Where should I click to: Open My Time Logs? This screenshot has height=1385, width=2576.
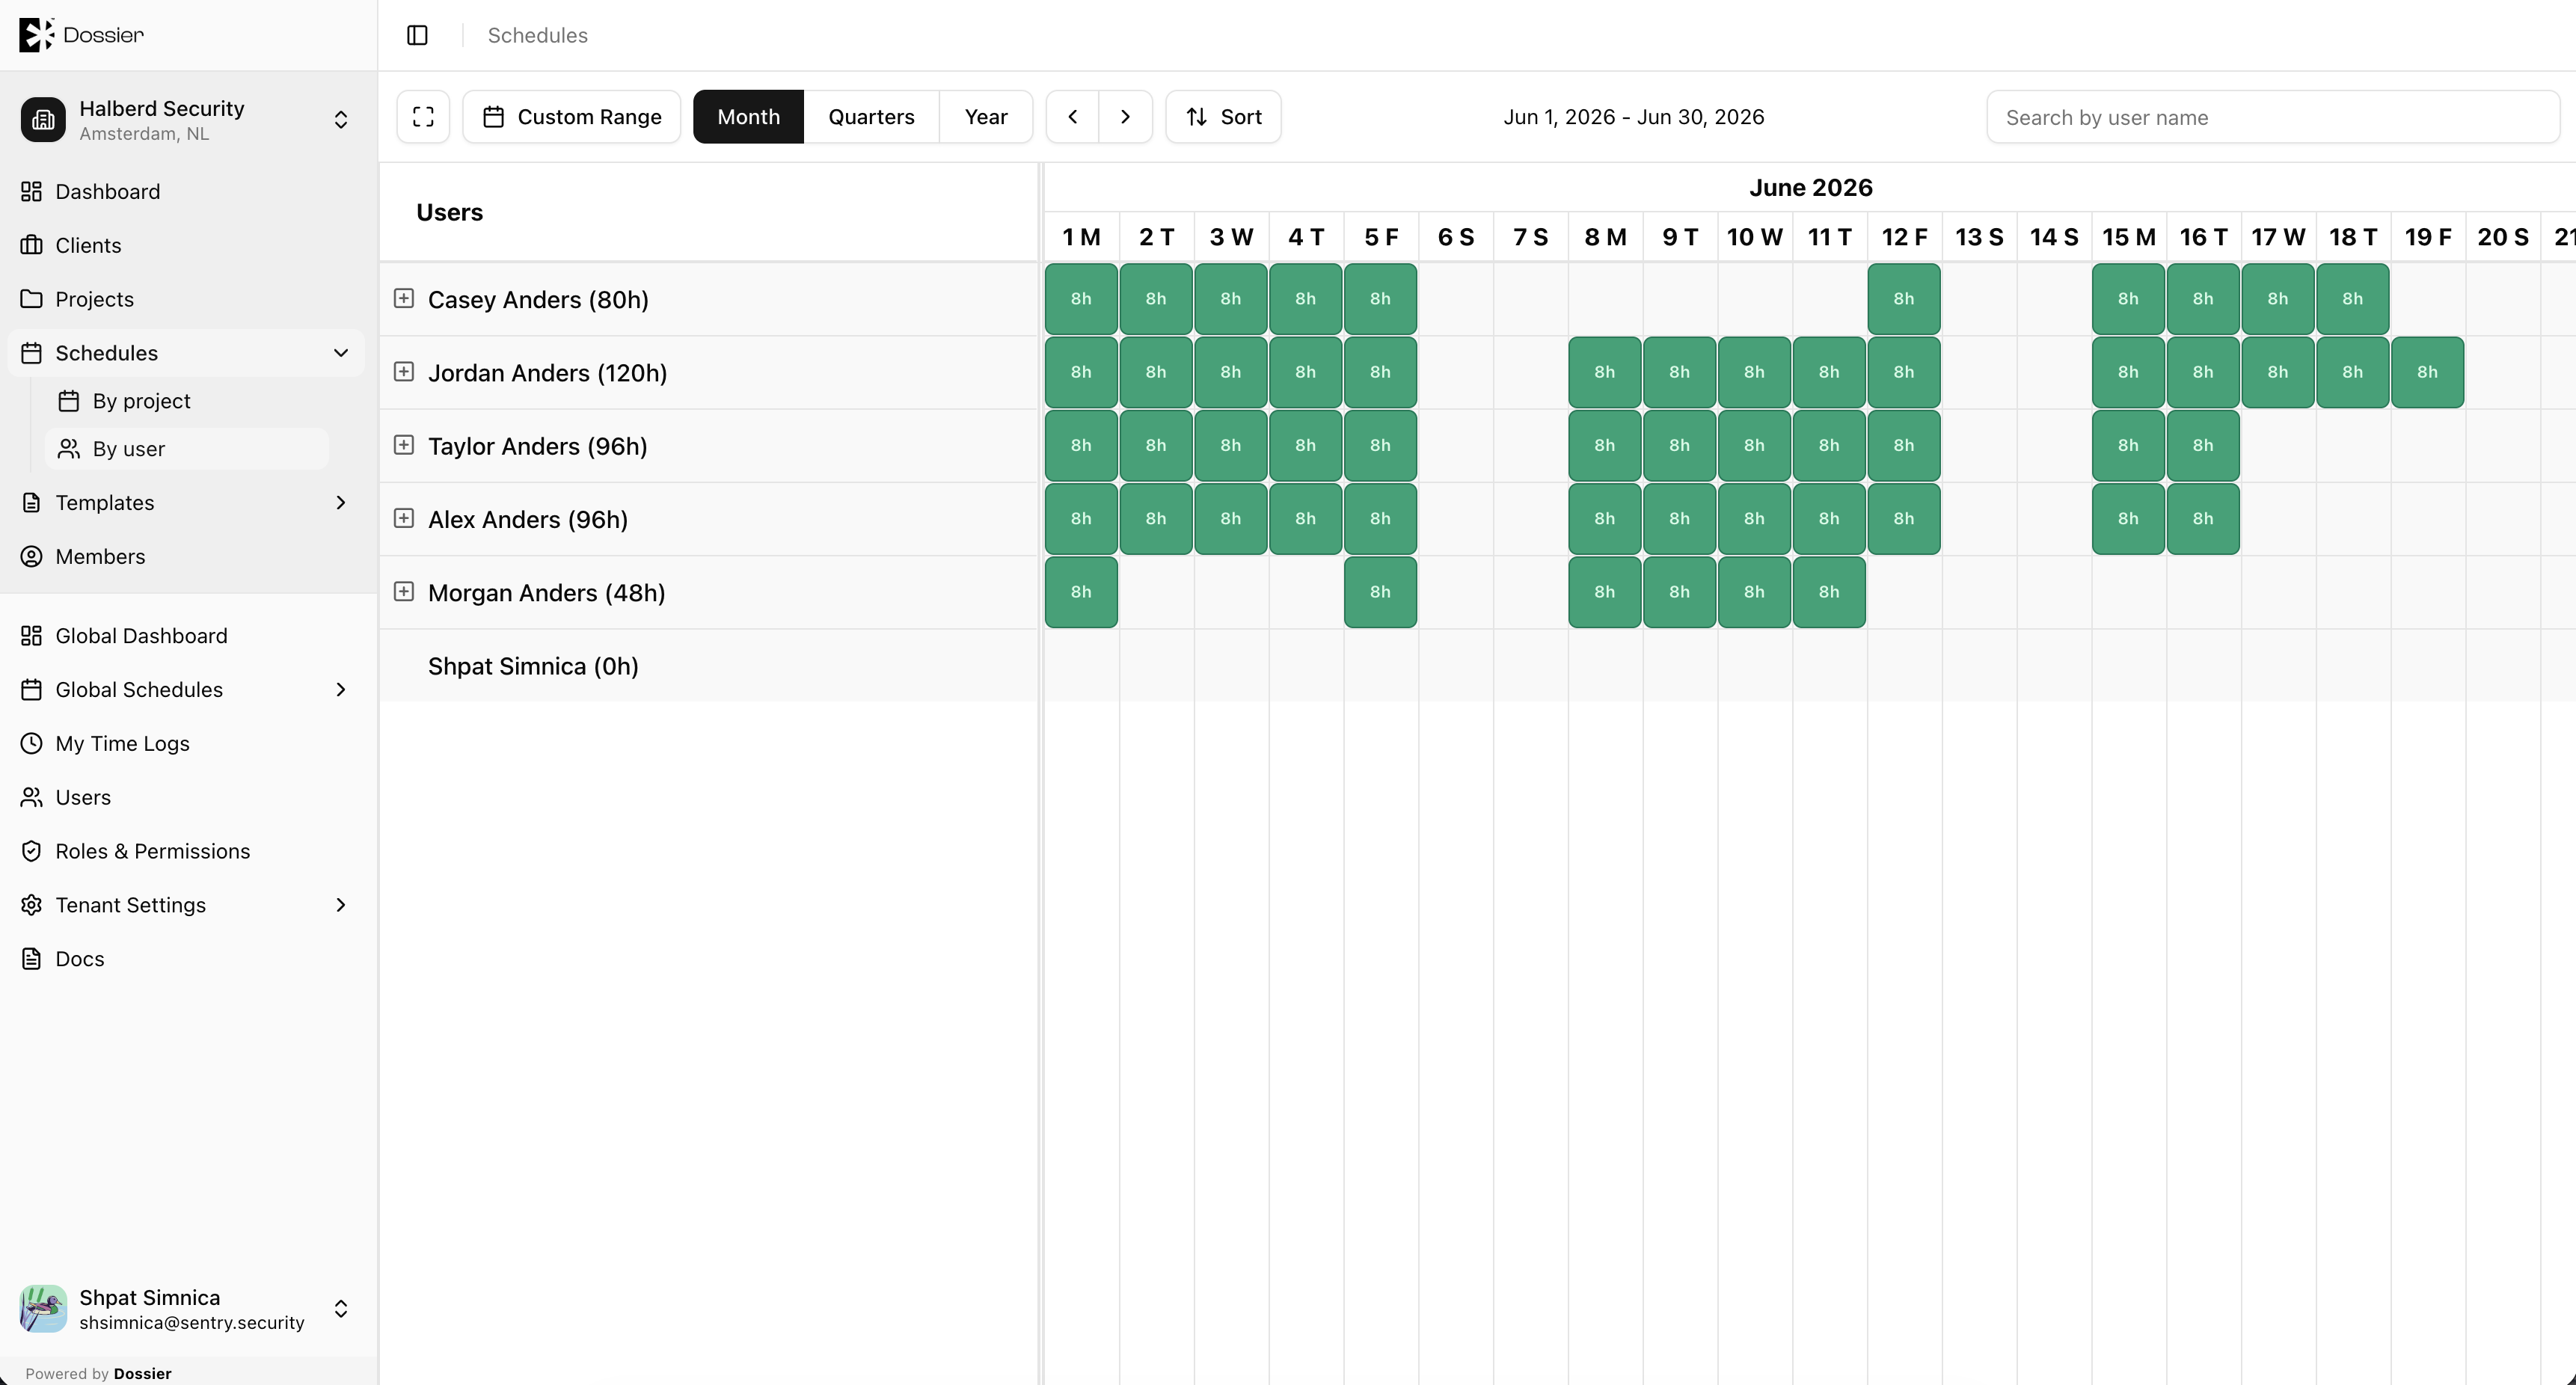tap(186, 743)
